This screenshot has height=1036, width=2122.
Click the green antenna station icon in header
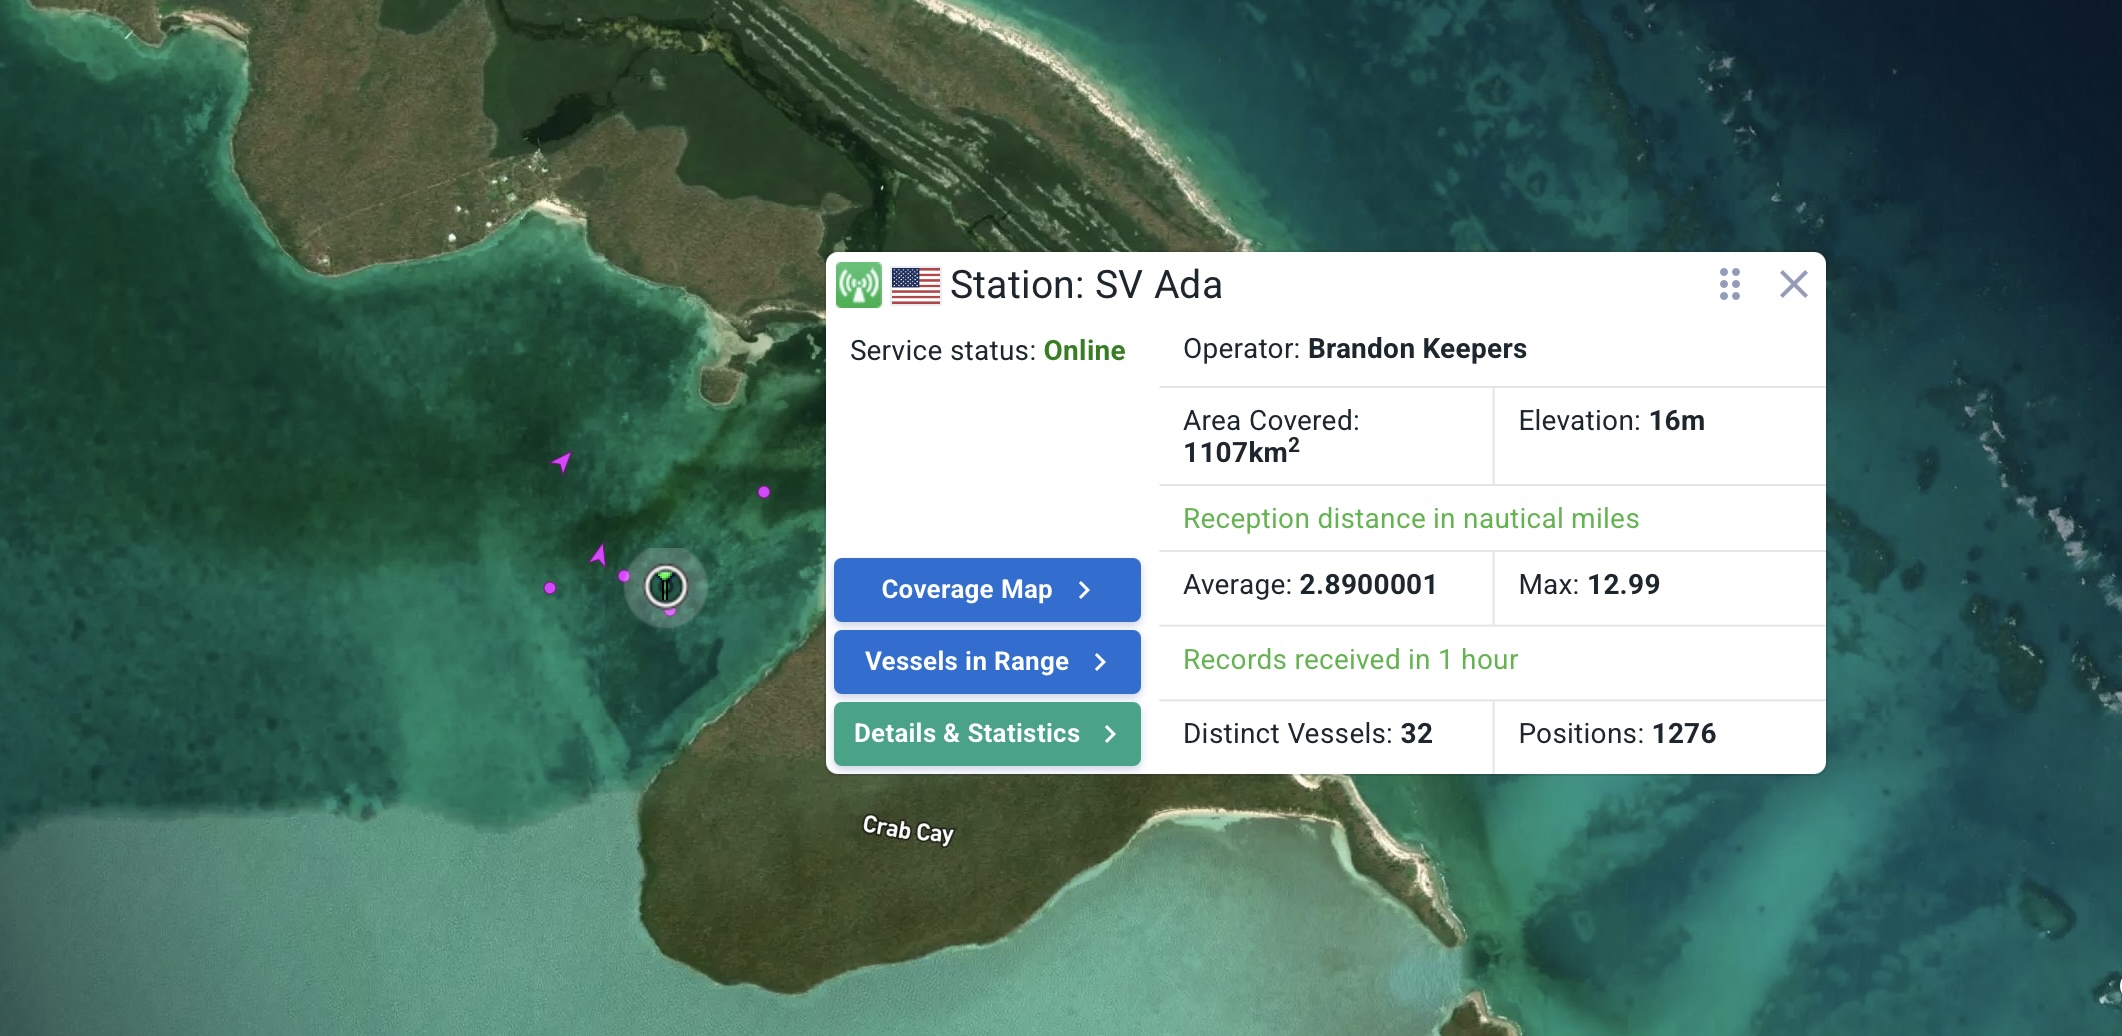click(858, 285)
